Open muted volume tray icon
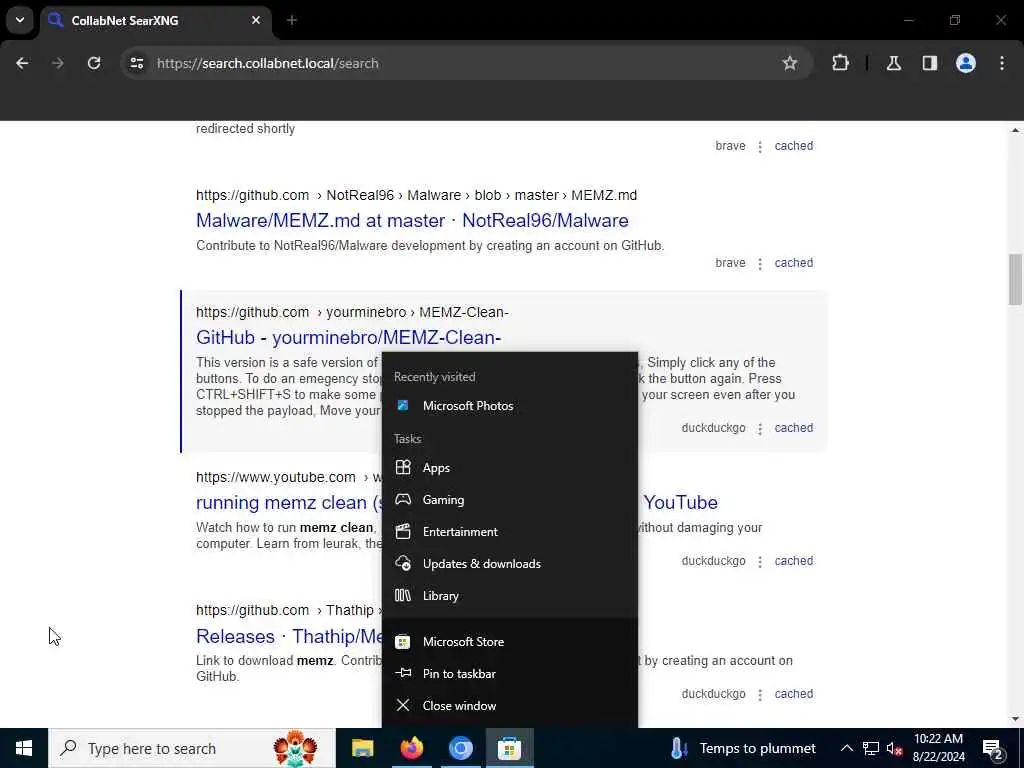This screenshot has width=1024, height=768. [894, 748]
